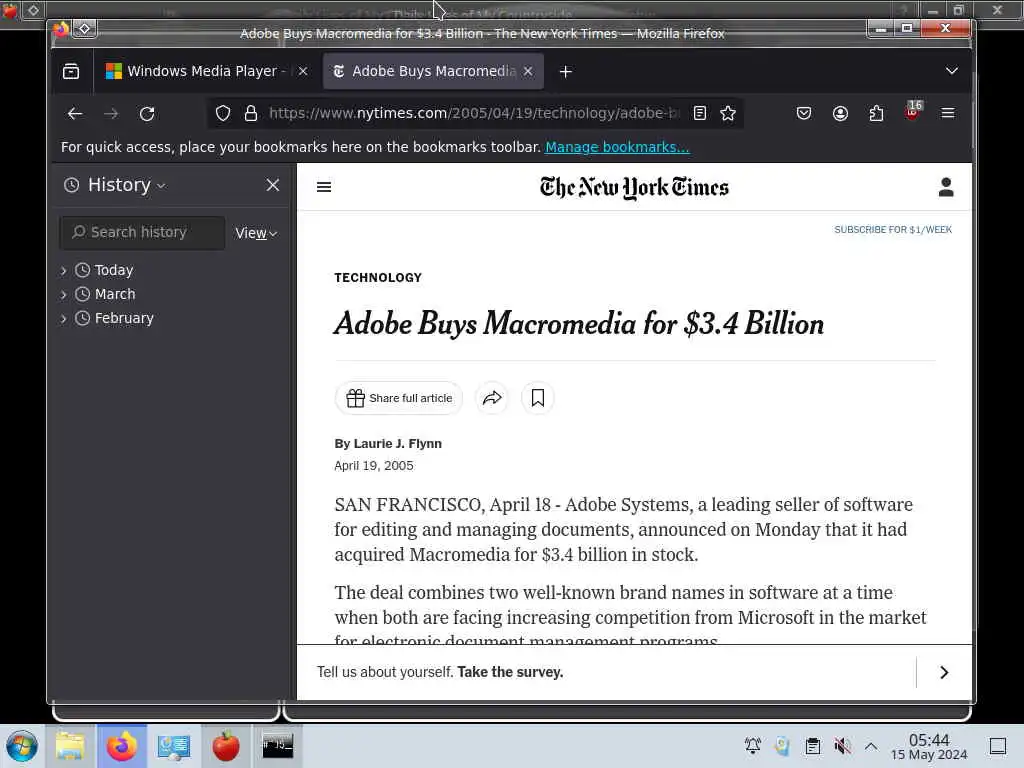Viewport: 1024px width, 768px height.
Task: Open the NYT sections hamburger menu
Action: (x=324, y=187)
